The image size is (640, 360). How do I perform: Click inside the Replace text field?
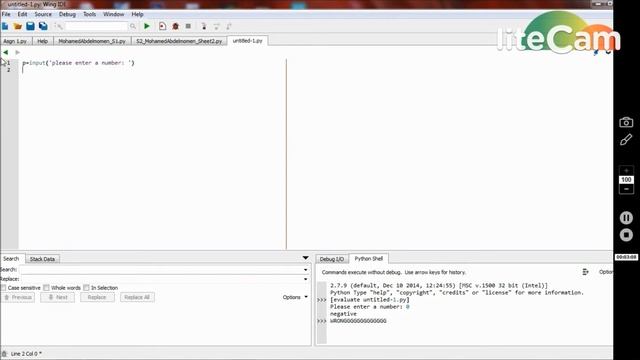pos(161,279)
